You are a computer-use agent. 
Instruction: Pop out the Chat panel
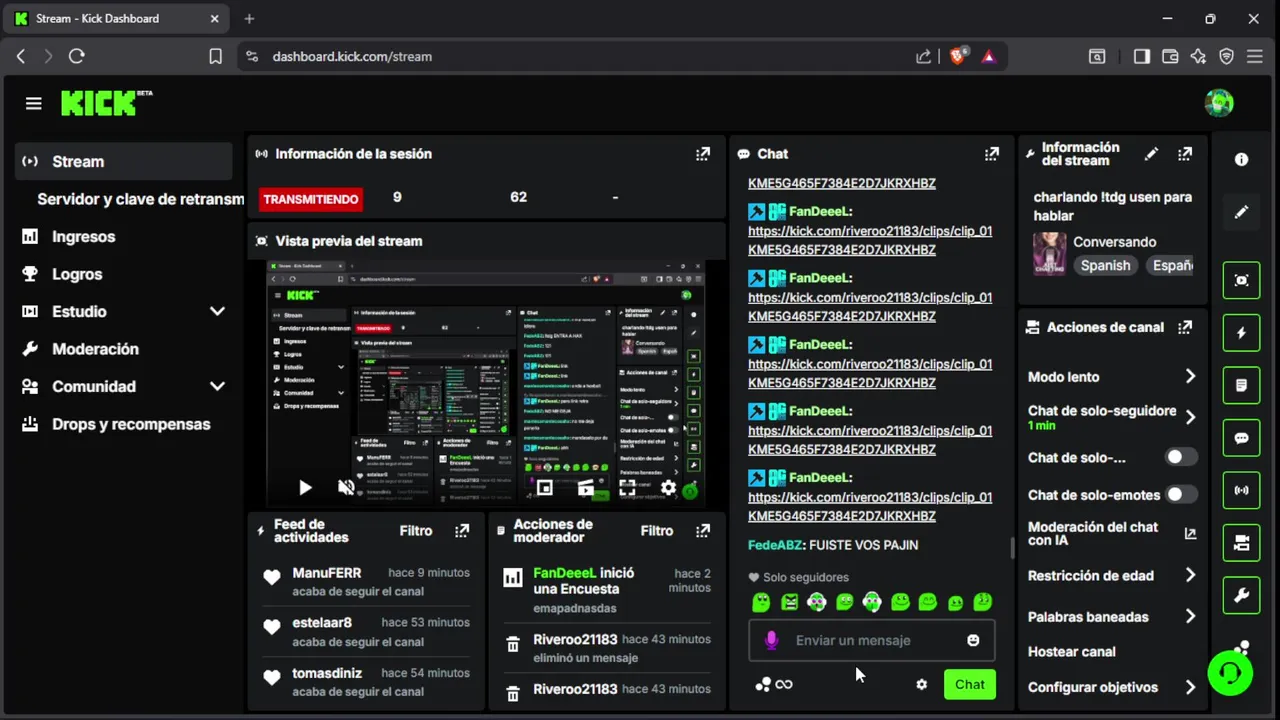(x=991, y=154)
